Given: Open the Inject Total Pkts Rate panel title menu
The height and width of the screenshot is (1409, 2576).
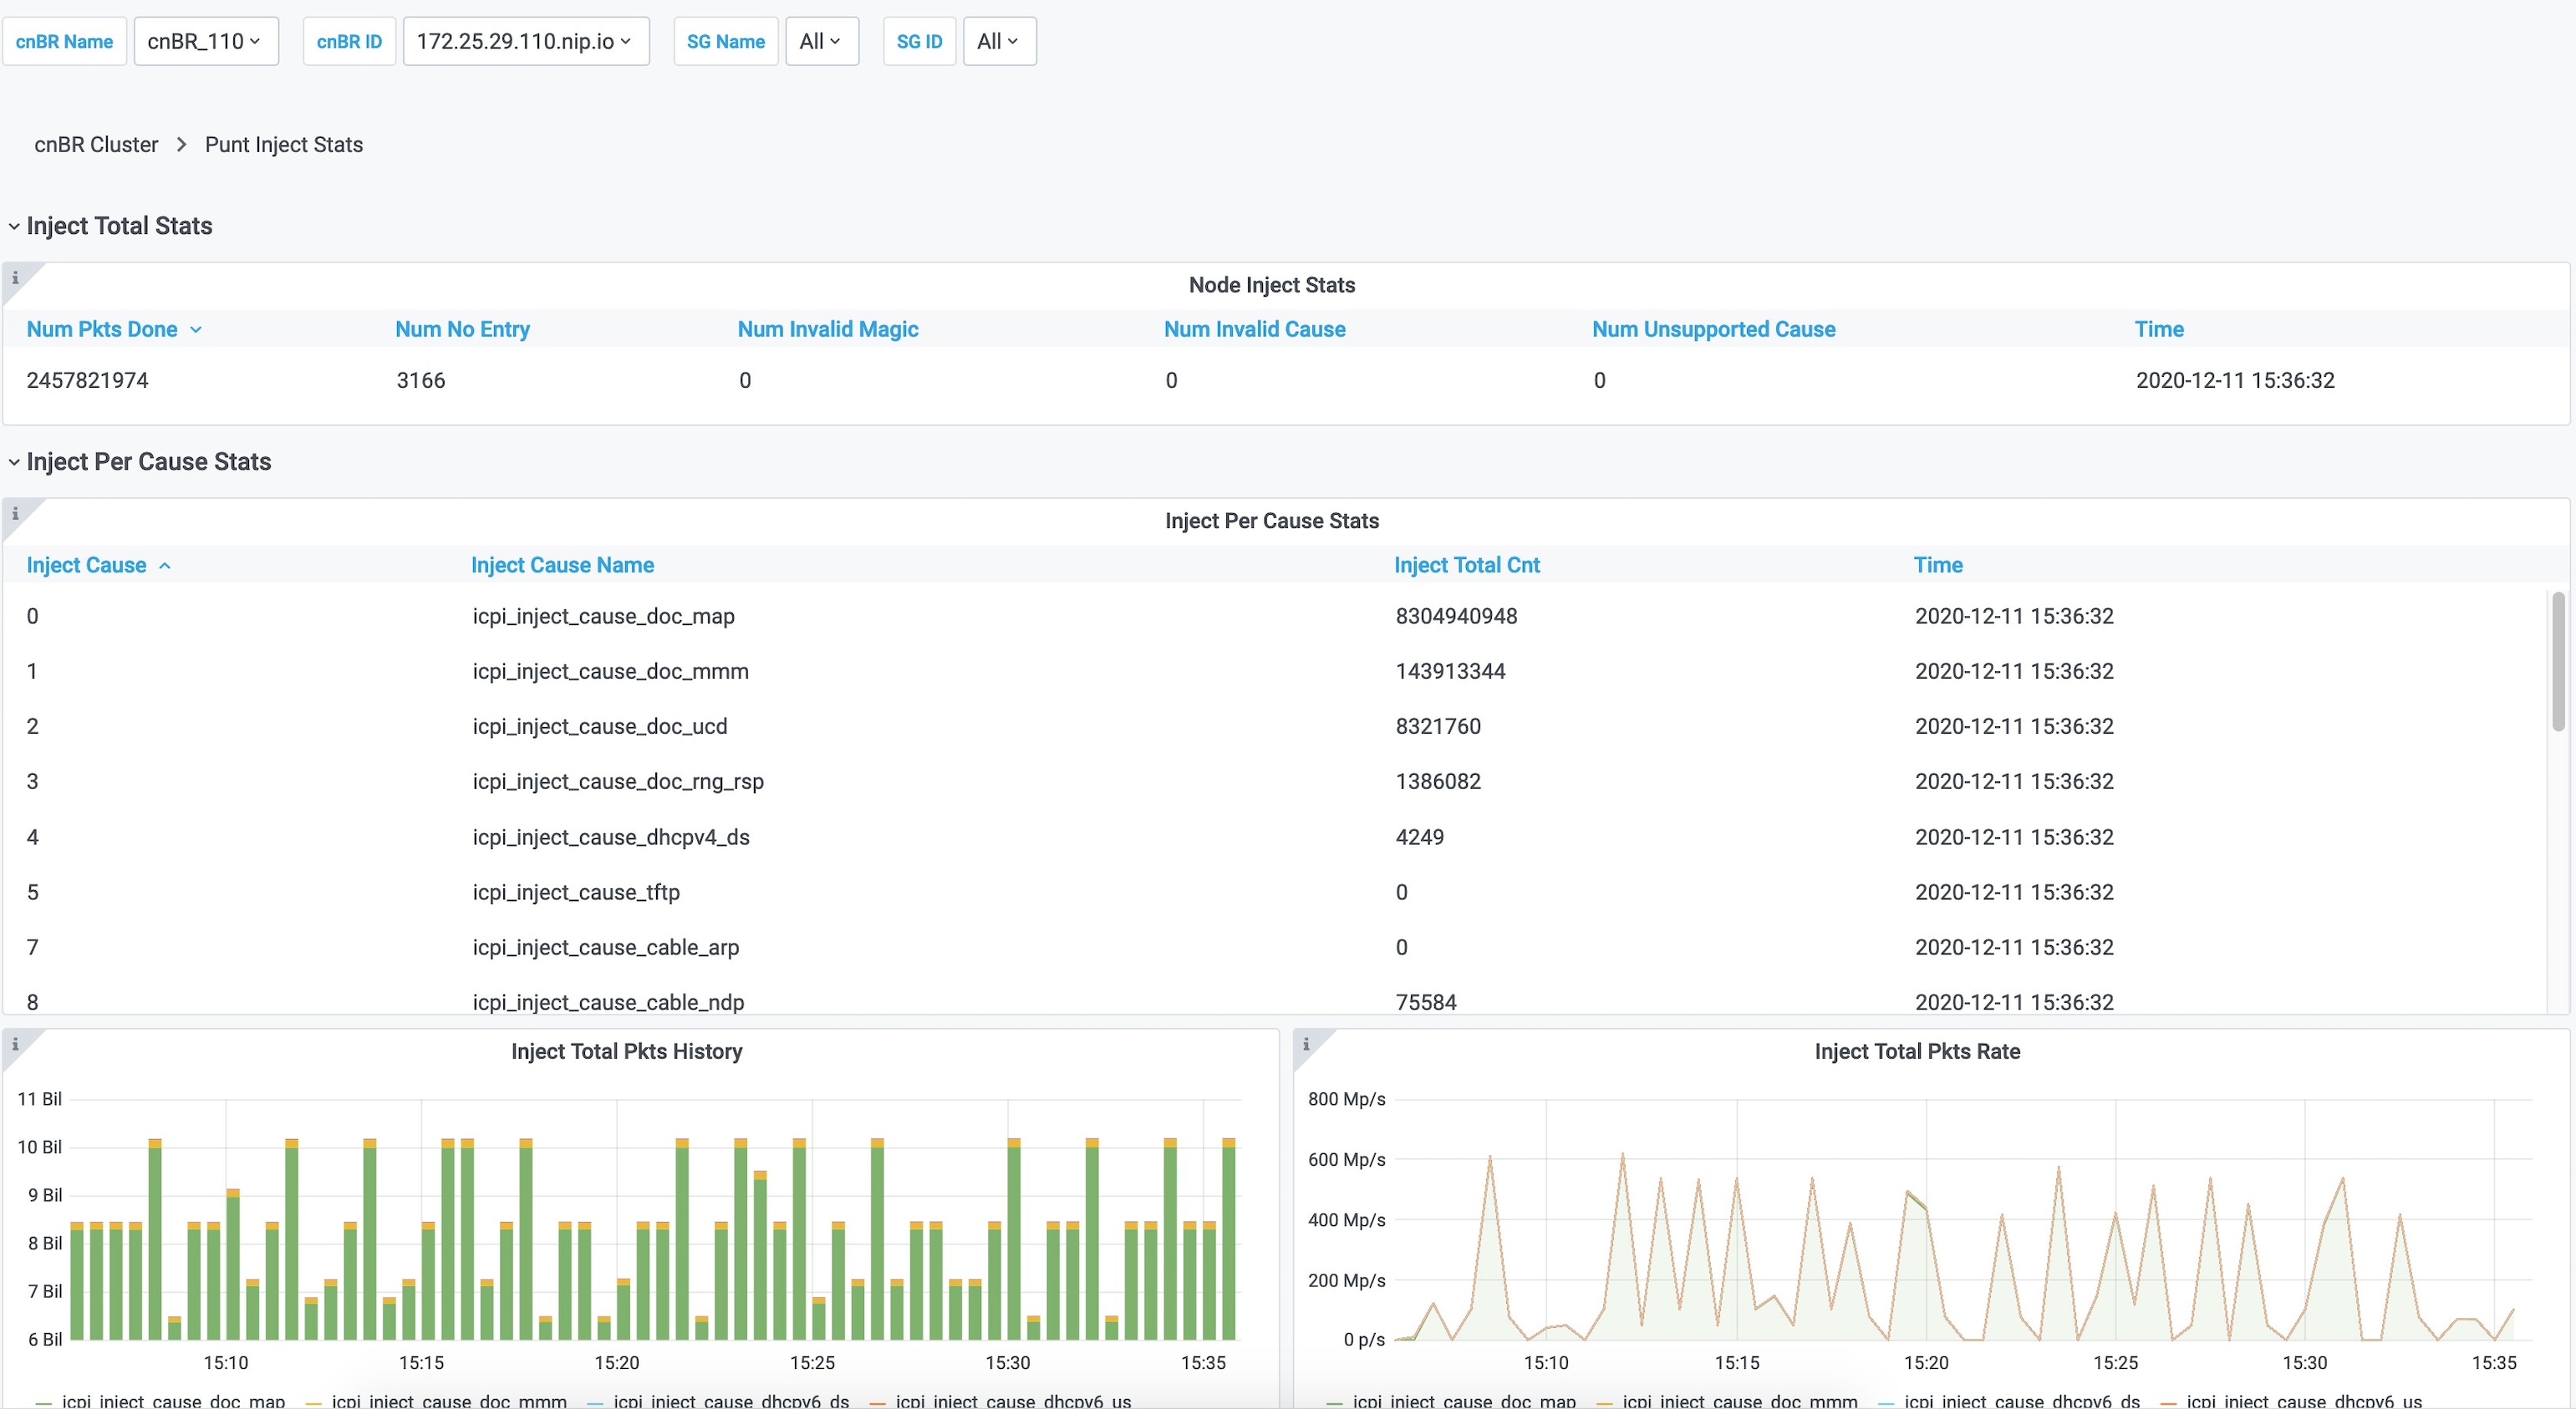Looking at the screenshot, I should (x=1917, y=1051).
